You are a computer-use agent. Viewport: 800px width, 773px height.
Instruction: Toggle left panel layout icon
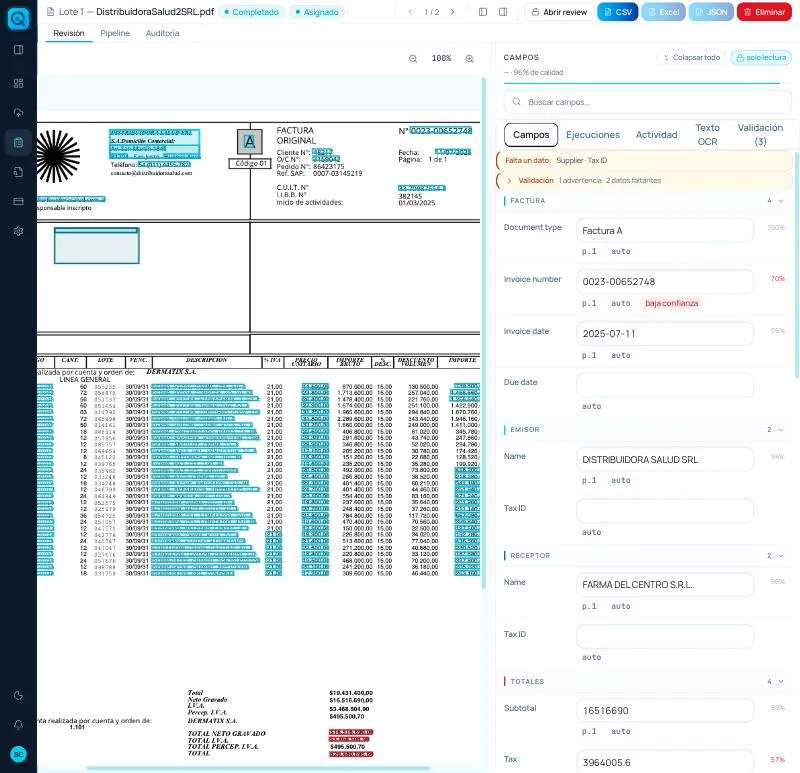pos(483,12)
